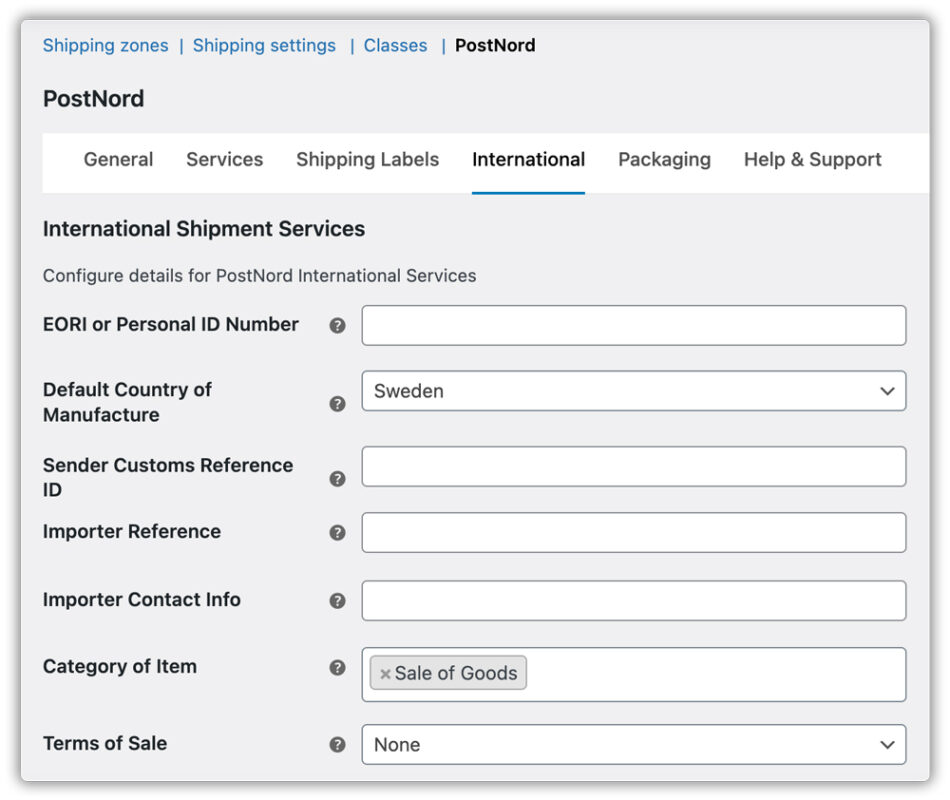Open the Packaging tab
Screen dimensions: 950x800
pyautogui.click(x=664, y=159)
